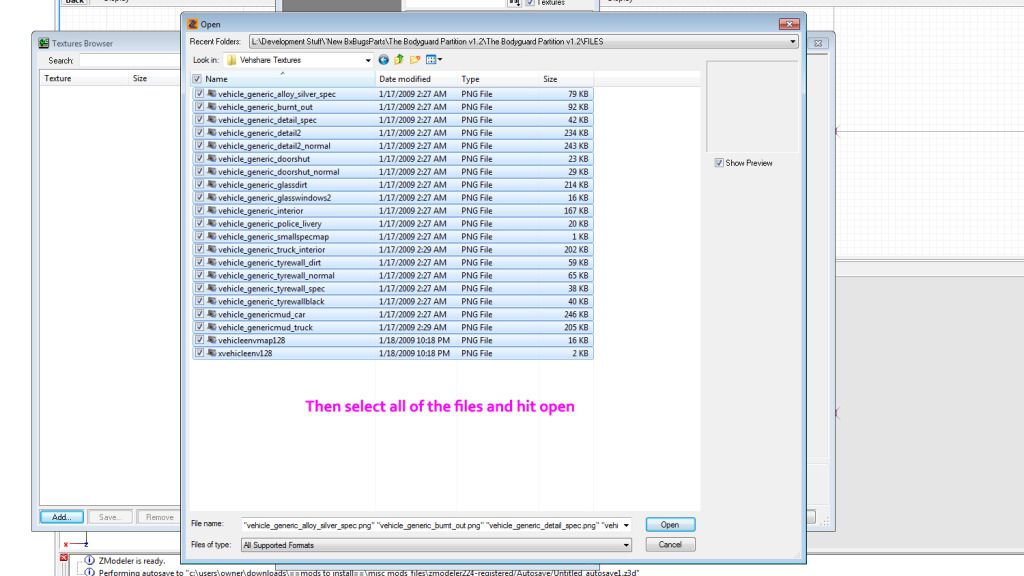The height and width of the screenshot is (576, 1024).
Task: Uncheck the vehicleenvmap128 checkbox
Action: click(199, 340)
